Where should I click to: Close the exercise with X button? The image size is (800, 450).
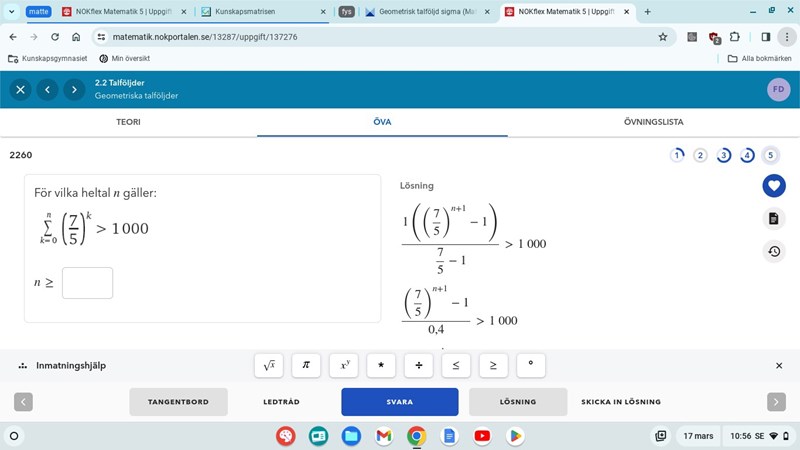20,90
